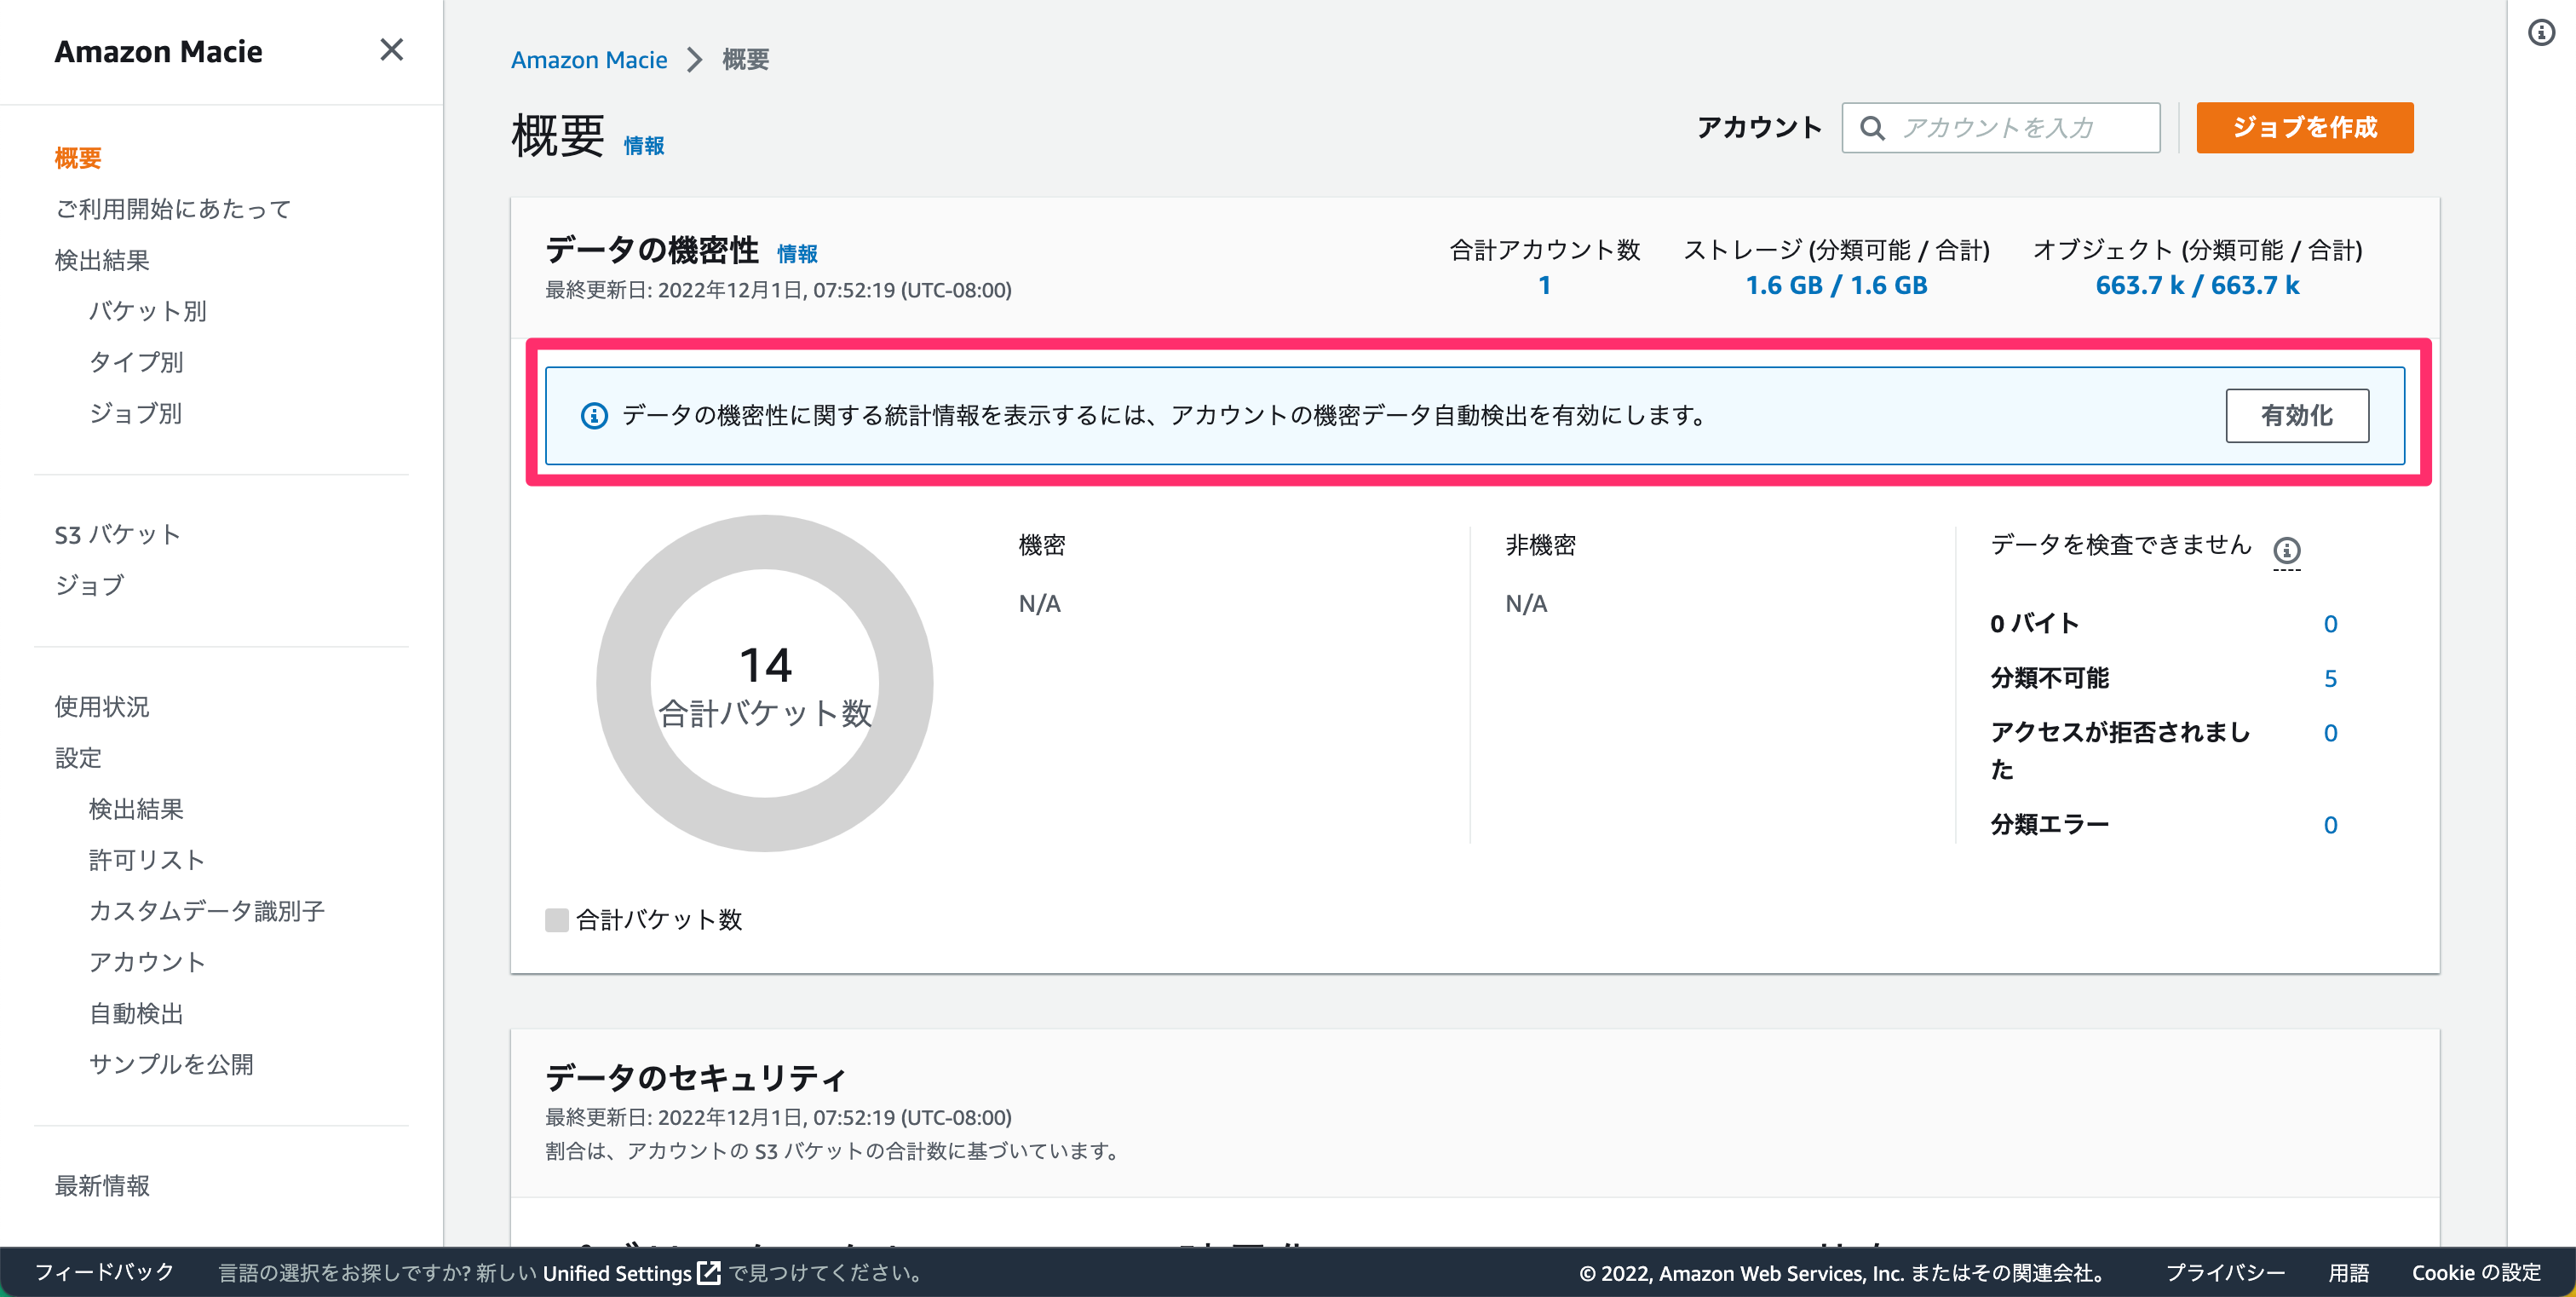The height and width of the screenshot is (1297, 2576).
Task: Click the info icon in the blue banner
Action: coord(594,416)
